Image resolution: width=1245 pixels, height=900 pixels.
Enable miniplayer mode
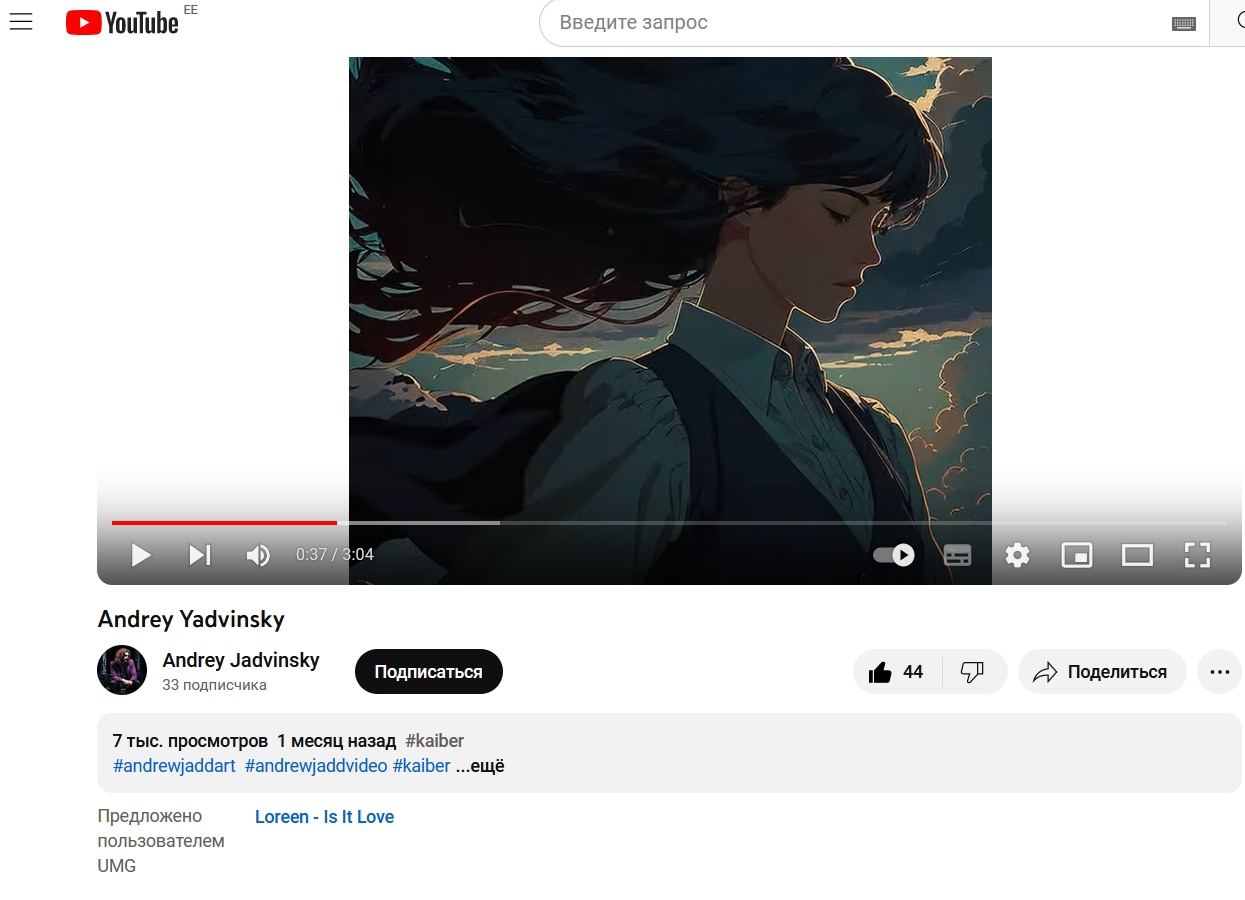pyautogui.click(x=1077, y=555)
